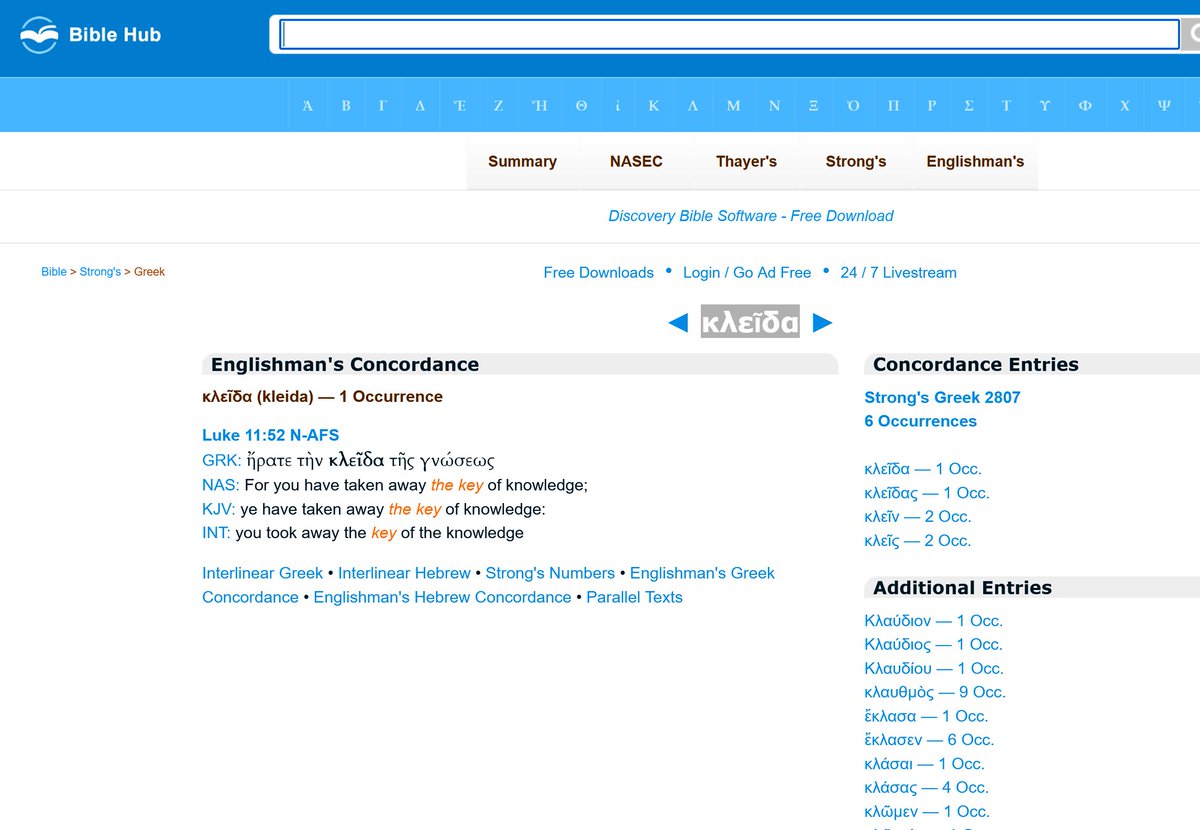Open Κλαύδιον — 1 Occ. entry
This screenshot has width=1200, height=830.
933,621
